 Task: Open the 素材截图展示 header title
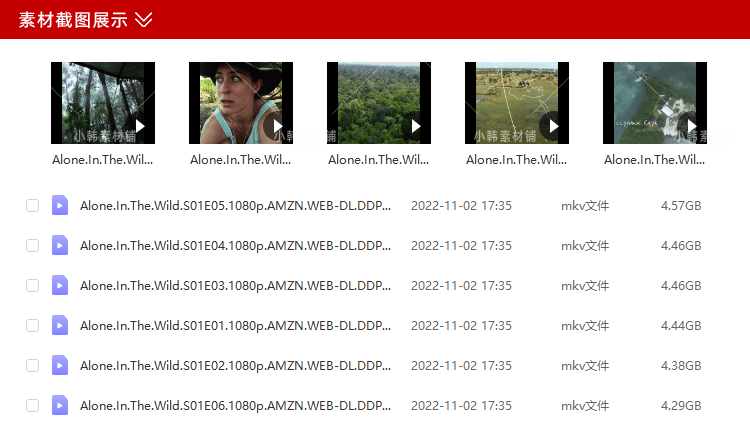pos(73,20)
